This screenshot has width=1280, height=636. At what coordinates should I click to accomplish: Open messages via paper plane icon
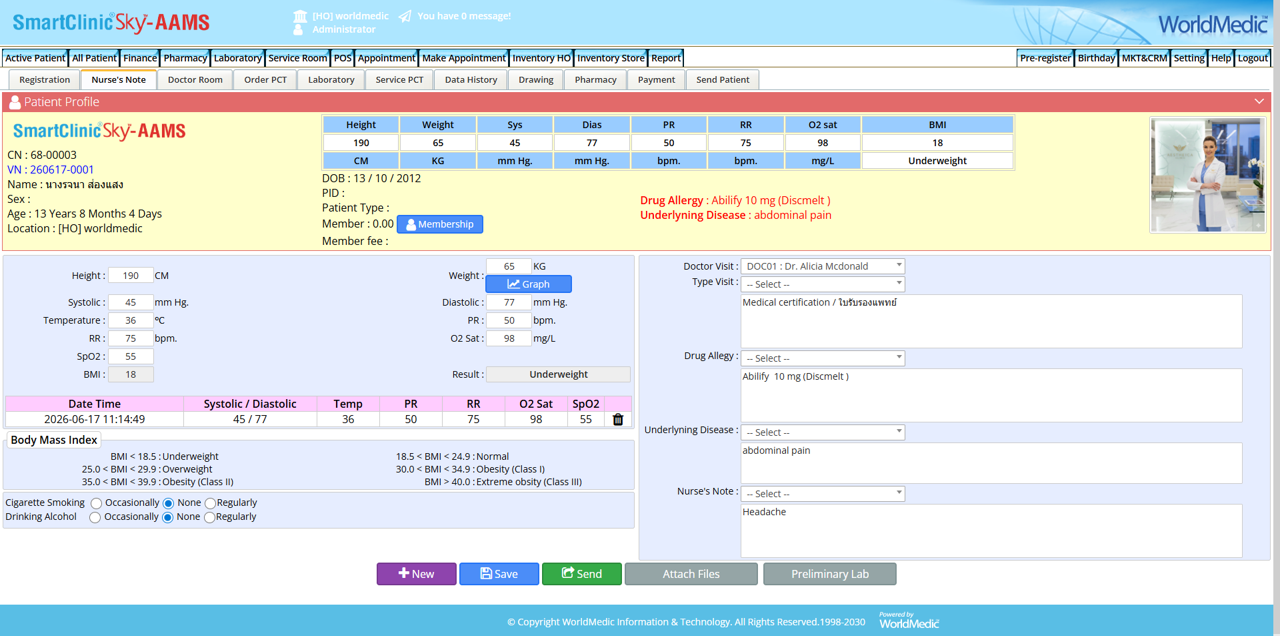[x=405, y=16]
